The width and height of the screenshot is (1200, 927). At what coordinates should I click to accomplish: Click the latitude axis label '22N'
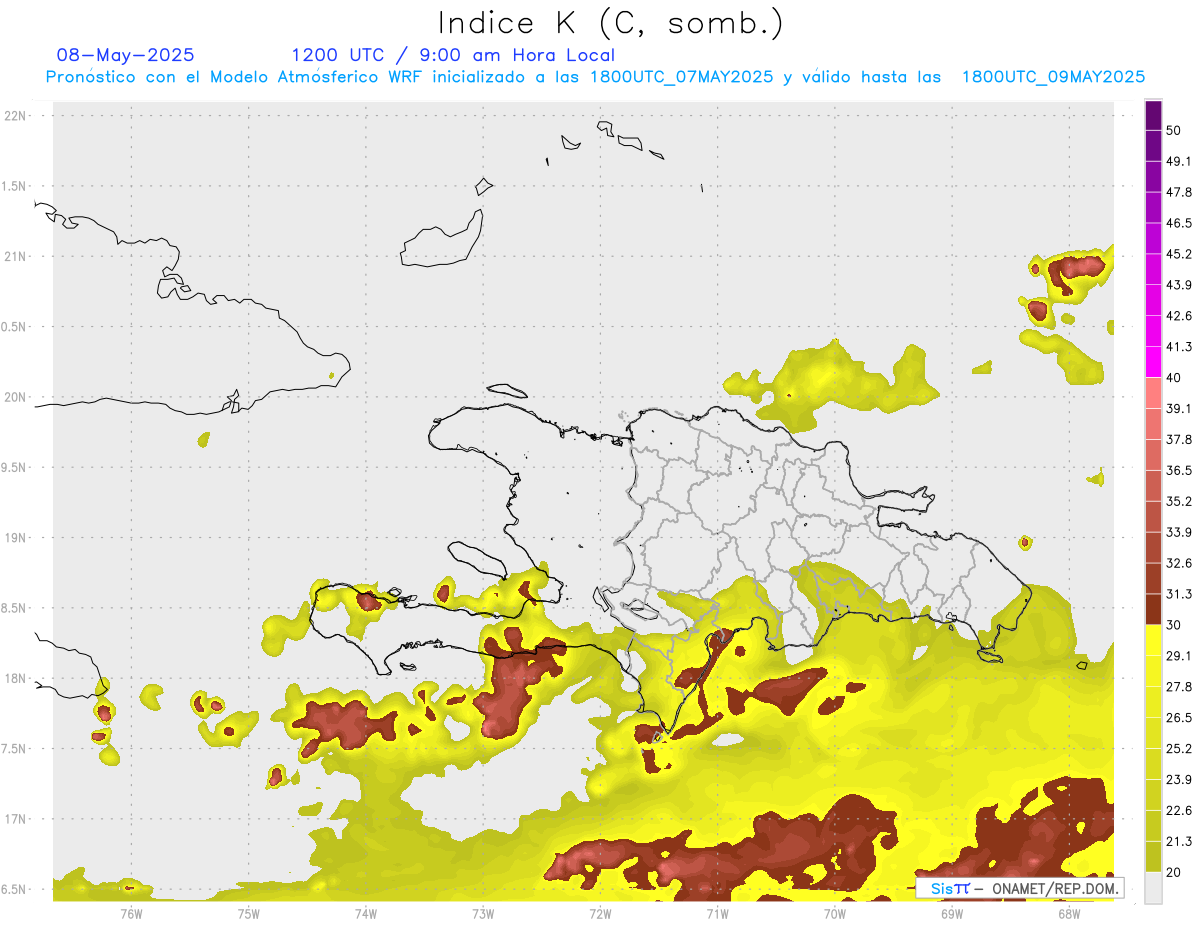click(15, 116)
